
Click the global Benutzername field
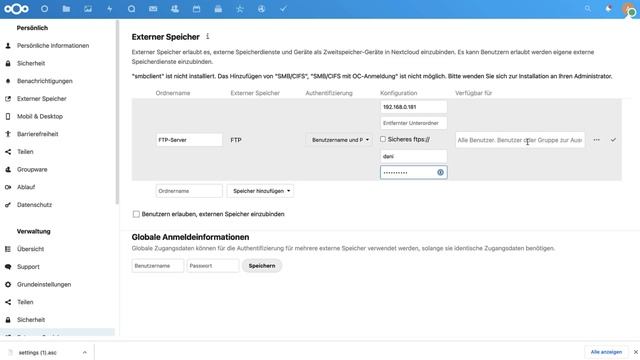click(158, 266)
